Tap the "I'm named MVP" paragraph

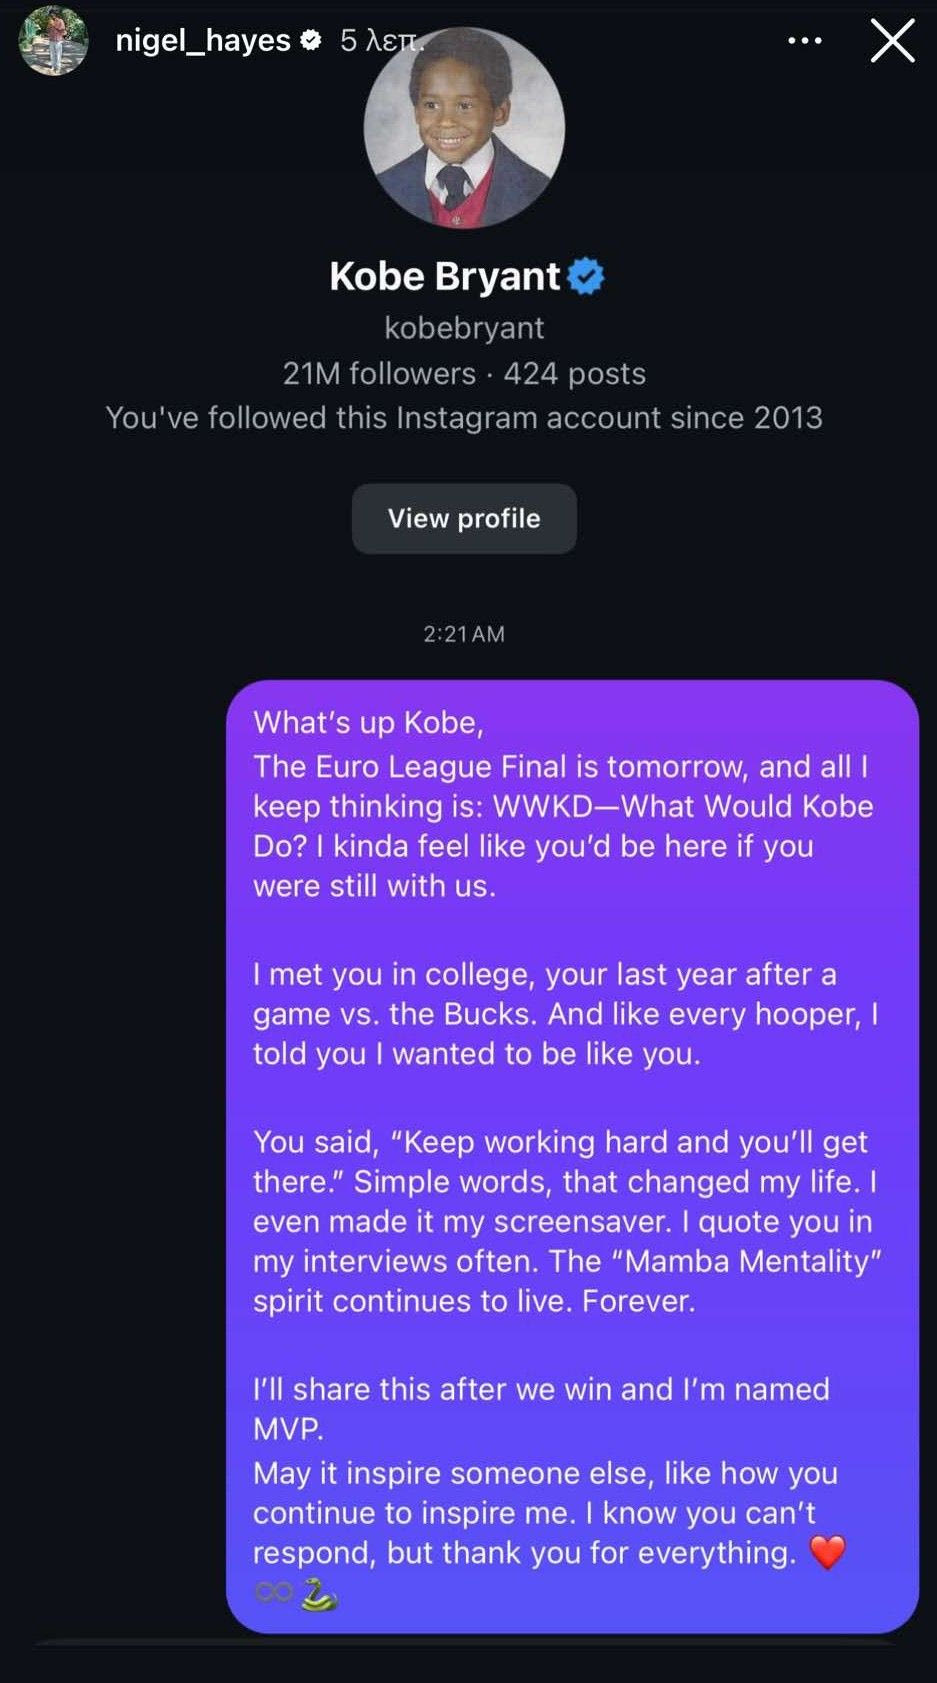click(540, 1407)
